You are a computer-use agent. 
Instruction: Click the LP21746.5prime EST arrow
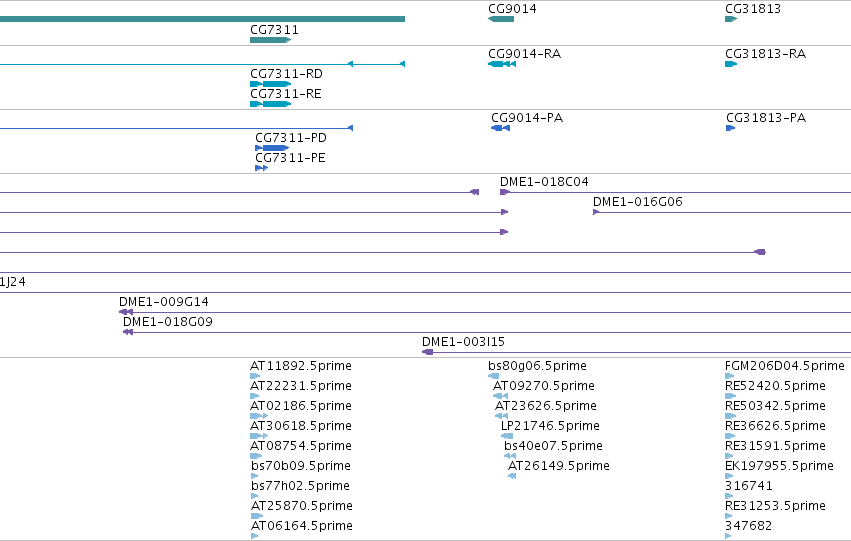(507, 436)
